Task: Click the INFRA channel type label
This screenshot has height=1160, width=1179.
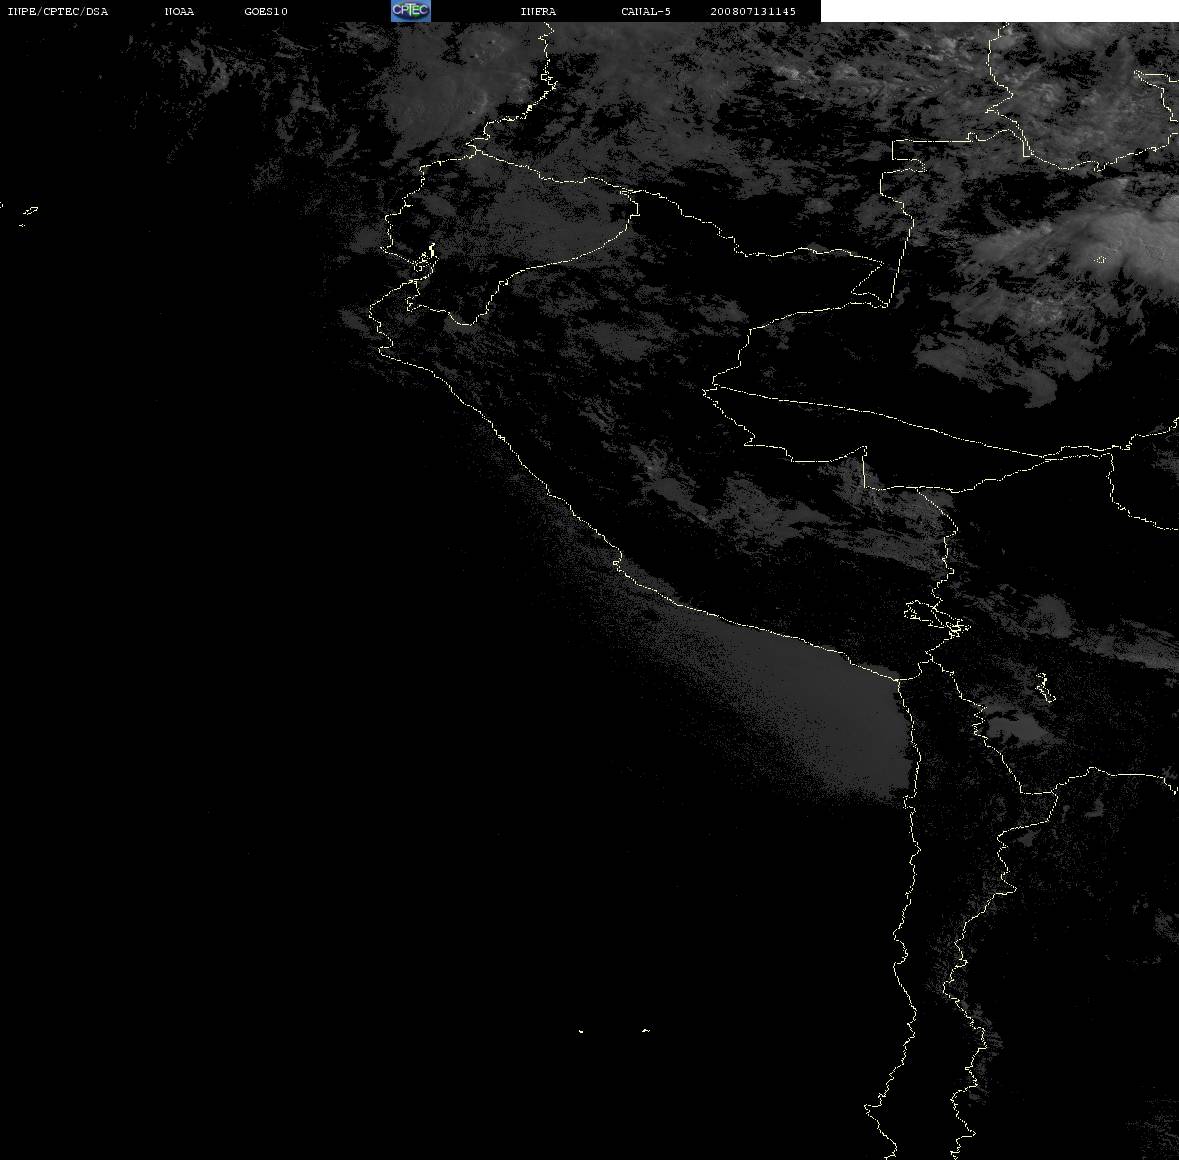Action: pyautogui.click(x=538, y=11)
